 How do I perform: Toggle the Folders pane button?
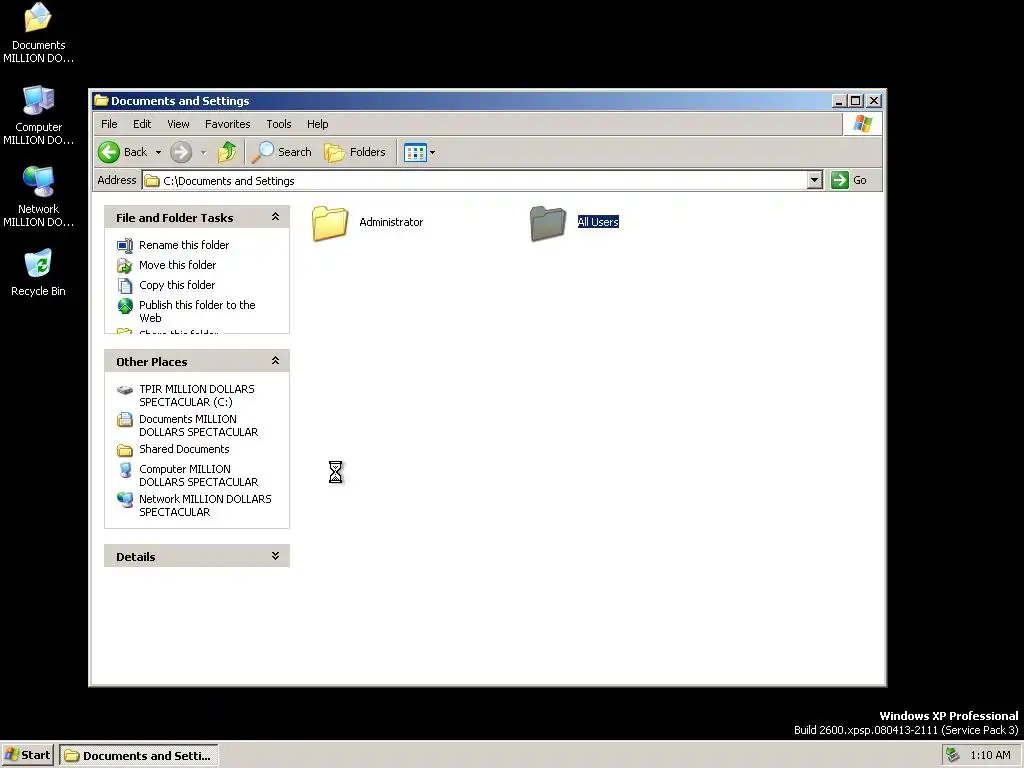tap(355, 152)
